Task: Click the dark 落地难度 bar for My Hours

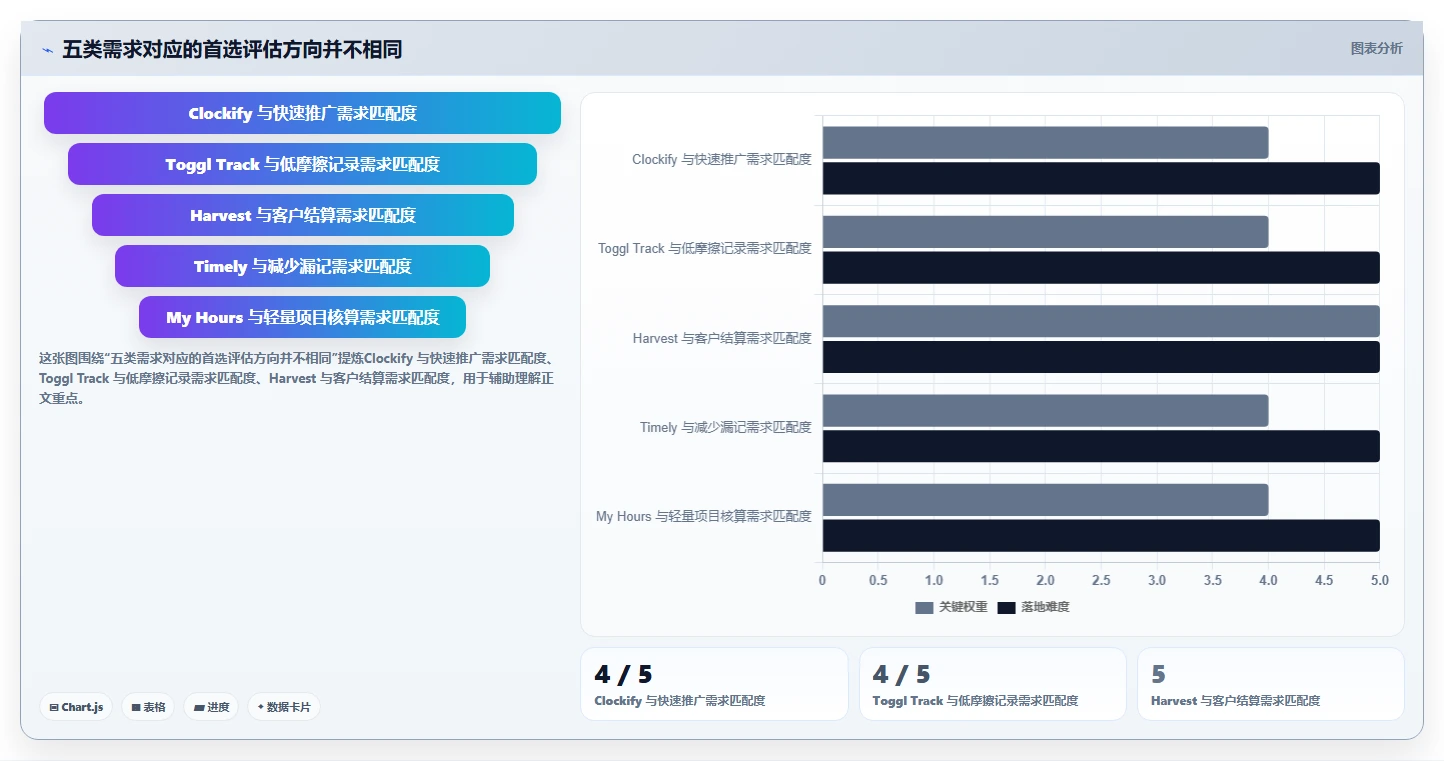Action: tap(1101, 535)
